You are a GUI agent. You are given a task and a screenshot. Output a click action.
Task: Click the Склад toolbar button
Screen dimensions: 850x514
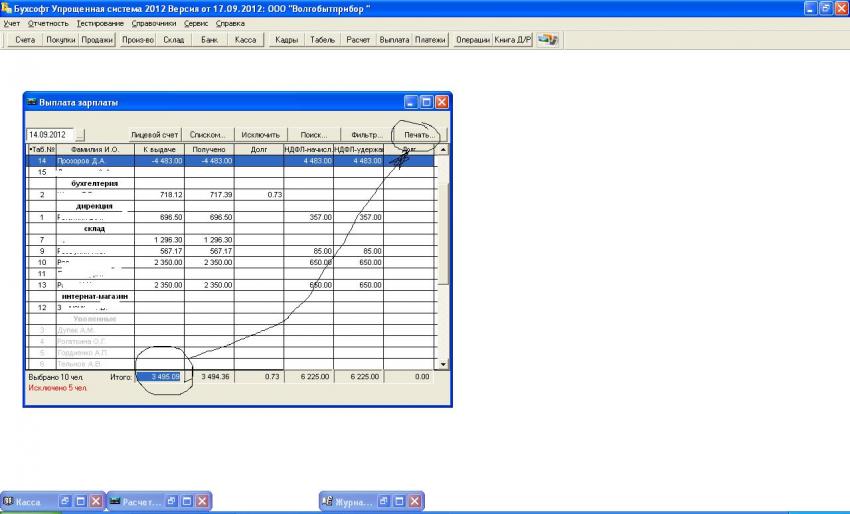pos(174,40)
